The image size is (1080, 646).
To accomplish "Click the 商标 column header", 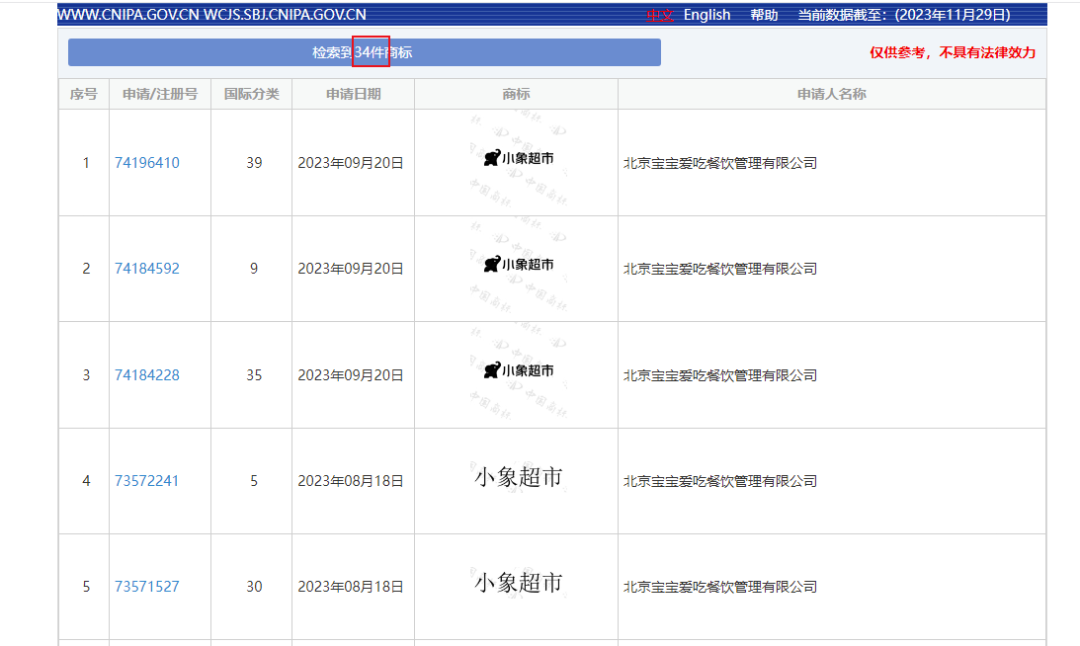I will 516,94.
